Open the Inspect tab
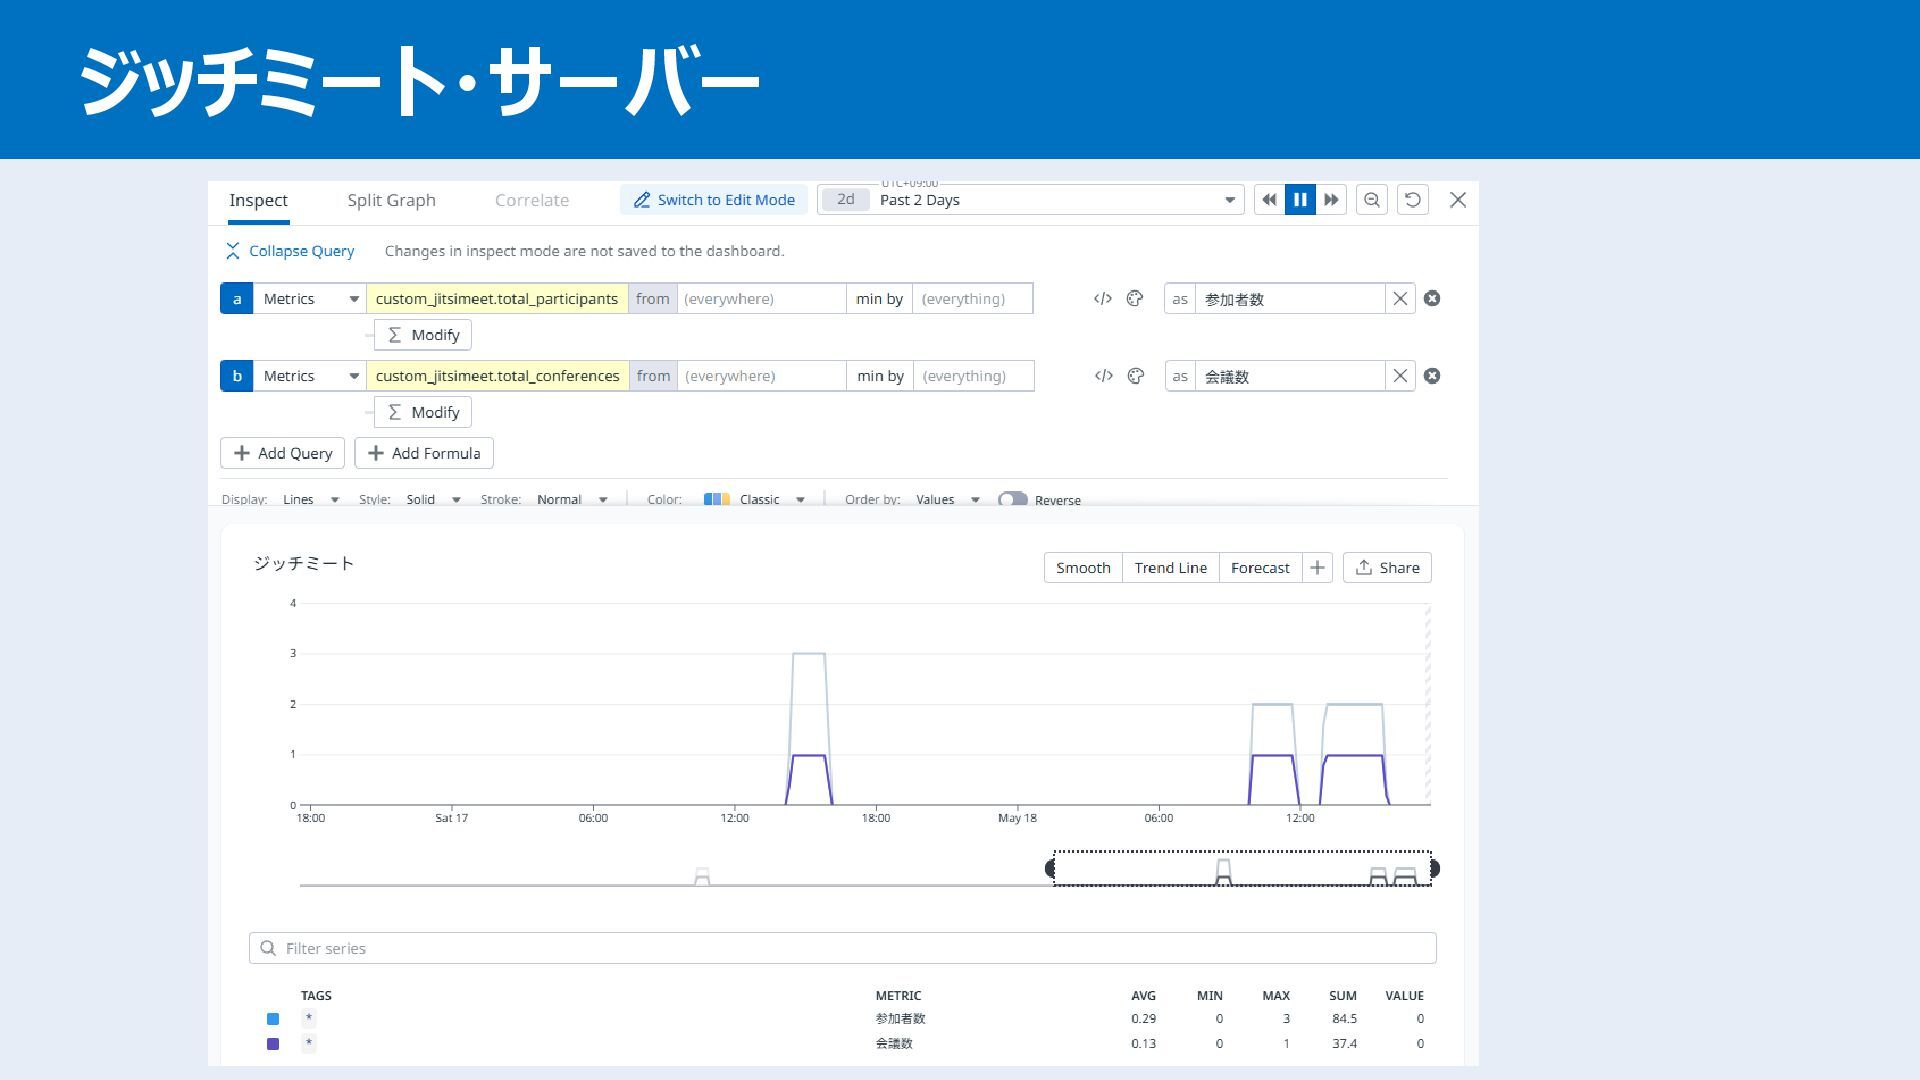The width and height of the screenshot is (1920, 1080). [258, 200]
